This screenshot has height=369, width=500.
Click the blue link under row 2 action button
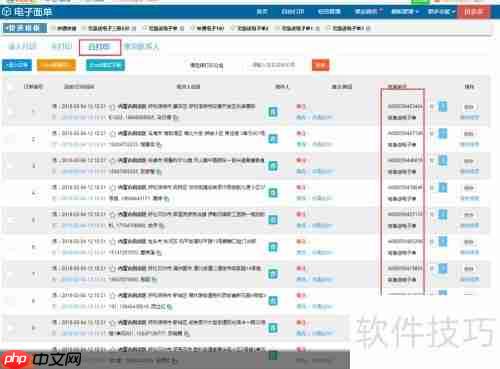click(469, 144)
